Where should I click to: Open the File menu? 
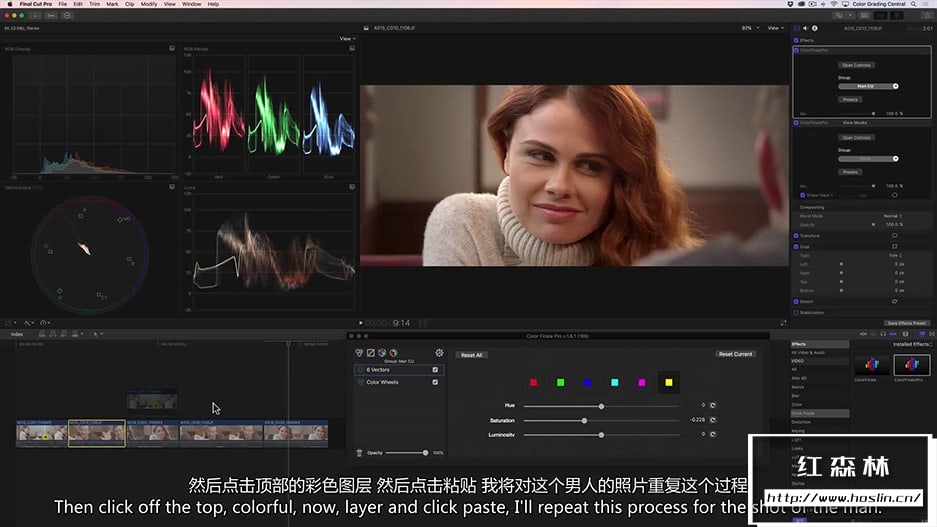pyautogui.click(x=62, y=4)
